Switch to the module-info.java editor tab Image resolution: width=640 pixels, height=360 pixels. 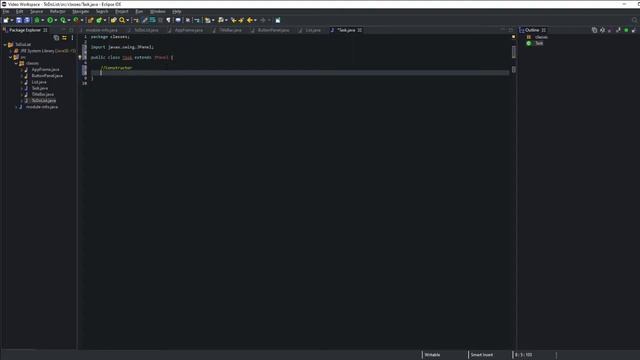[x=101, y=30]
